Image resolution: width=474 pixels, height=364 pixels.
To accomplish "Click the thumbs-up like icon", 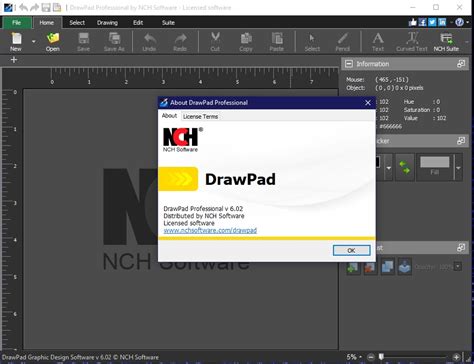I will (x=413, y=22).
